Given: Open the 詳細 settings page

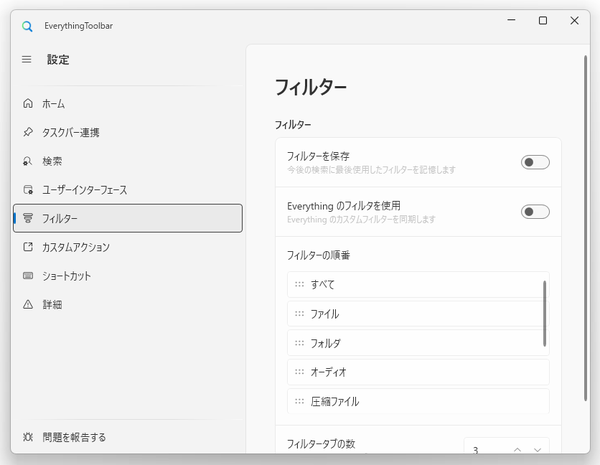Looking at the screenshot, I should coord(128,304).
